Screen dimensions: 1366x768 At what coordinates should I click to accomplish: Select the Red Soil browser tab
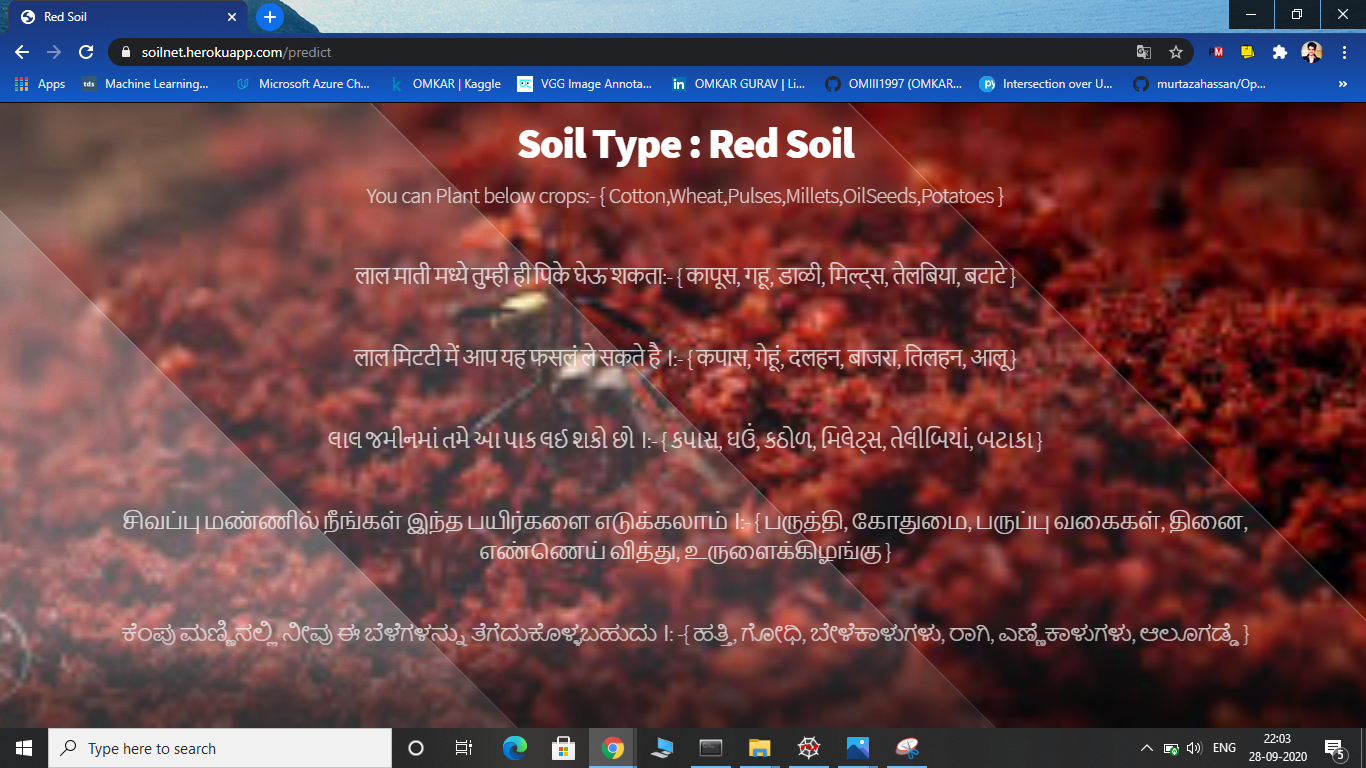pyautogui.click(x=120, y=17)
